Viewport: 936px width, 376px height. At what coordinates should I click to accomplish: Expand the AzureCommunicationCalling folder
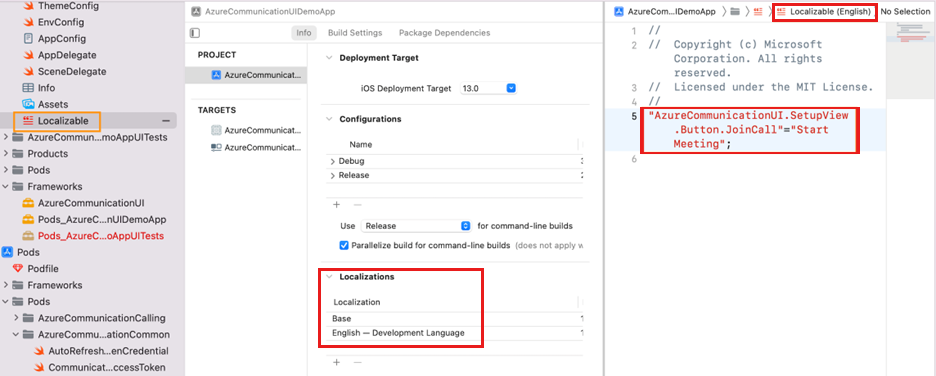click(17, 318)
